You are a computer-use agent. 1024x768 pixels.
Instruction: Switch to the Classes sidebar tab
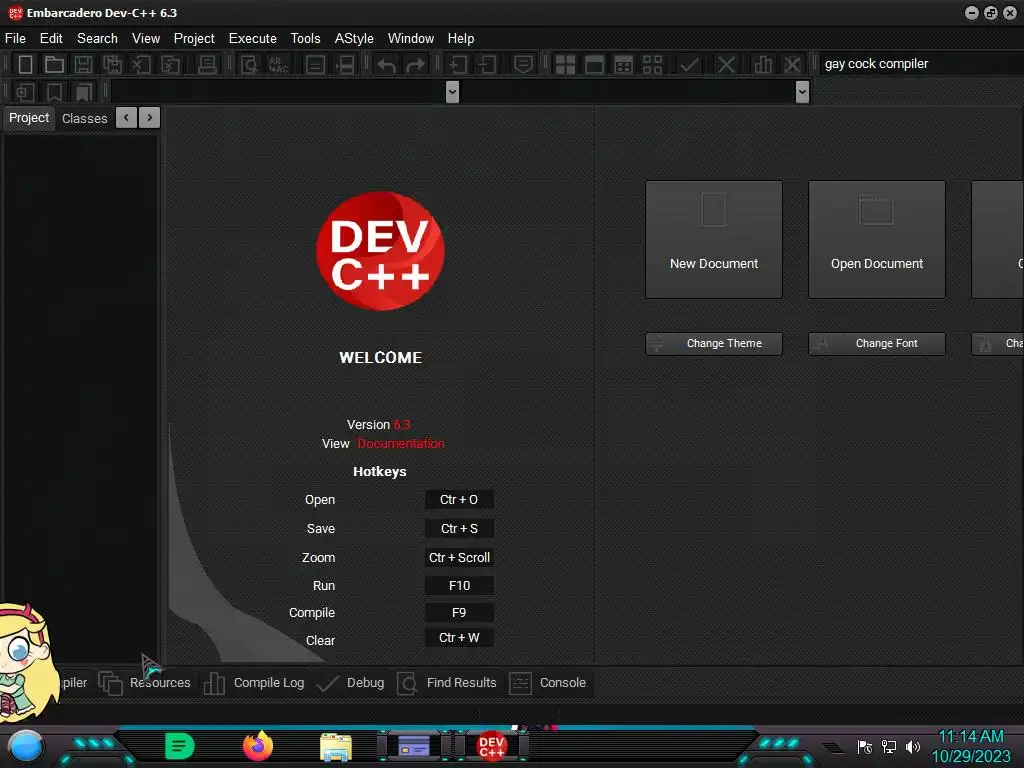(84, 118)
